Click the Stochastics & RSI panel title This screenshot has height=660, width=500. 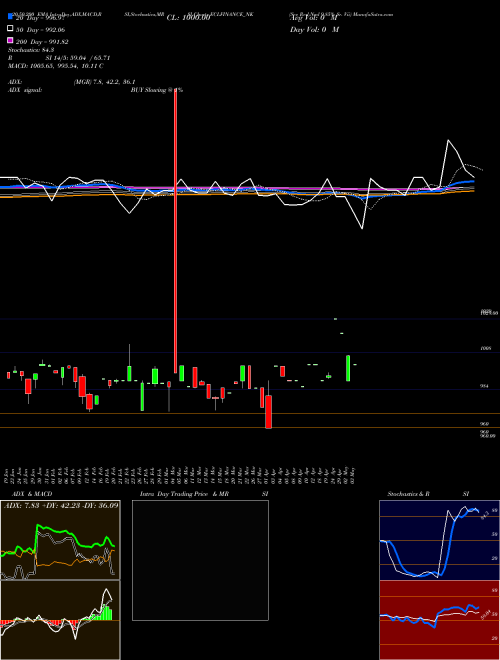point(428,494)
